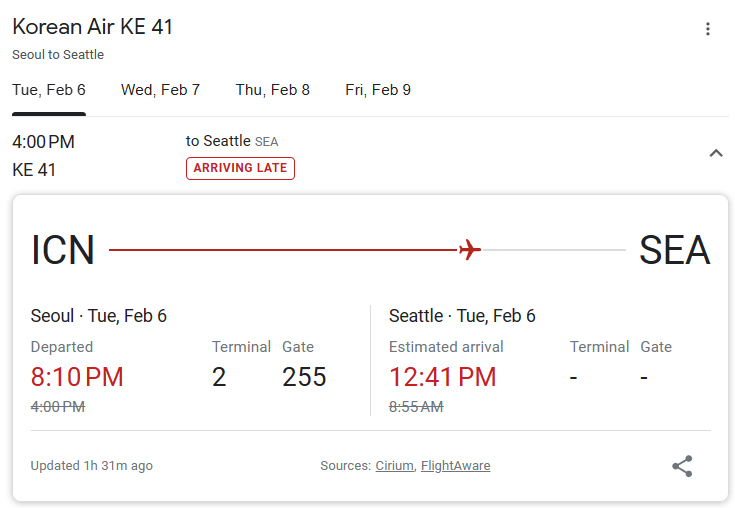Click the Updated 1h 31m ago text
This screenshot has width=735, height=508.
pyautogui.click(x=92, y=466)
